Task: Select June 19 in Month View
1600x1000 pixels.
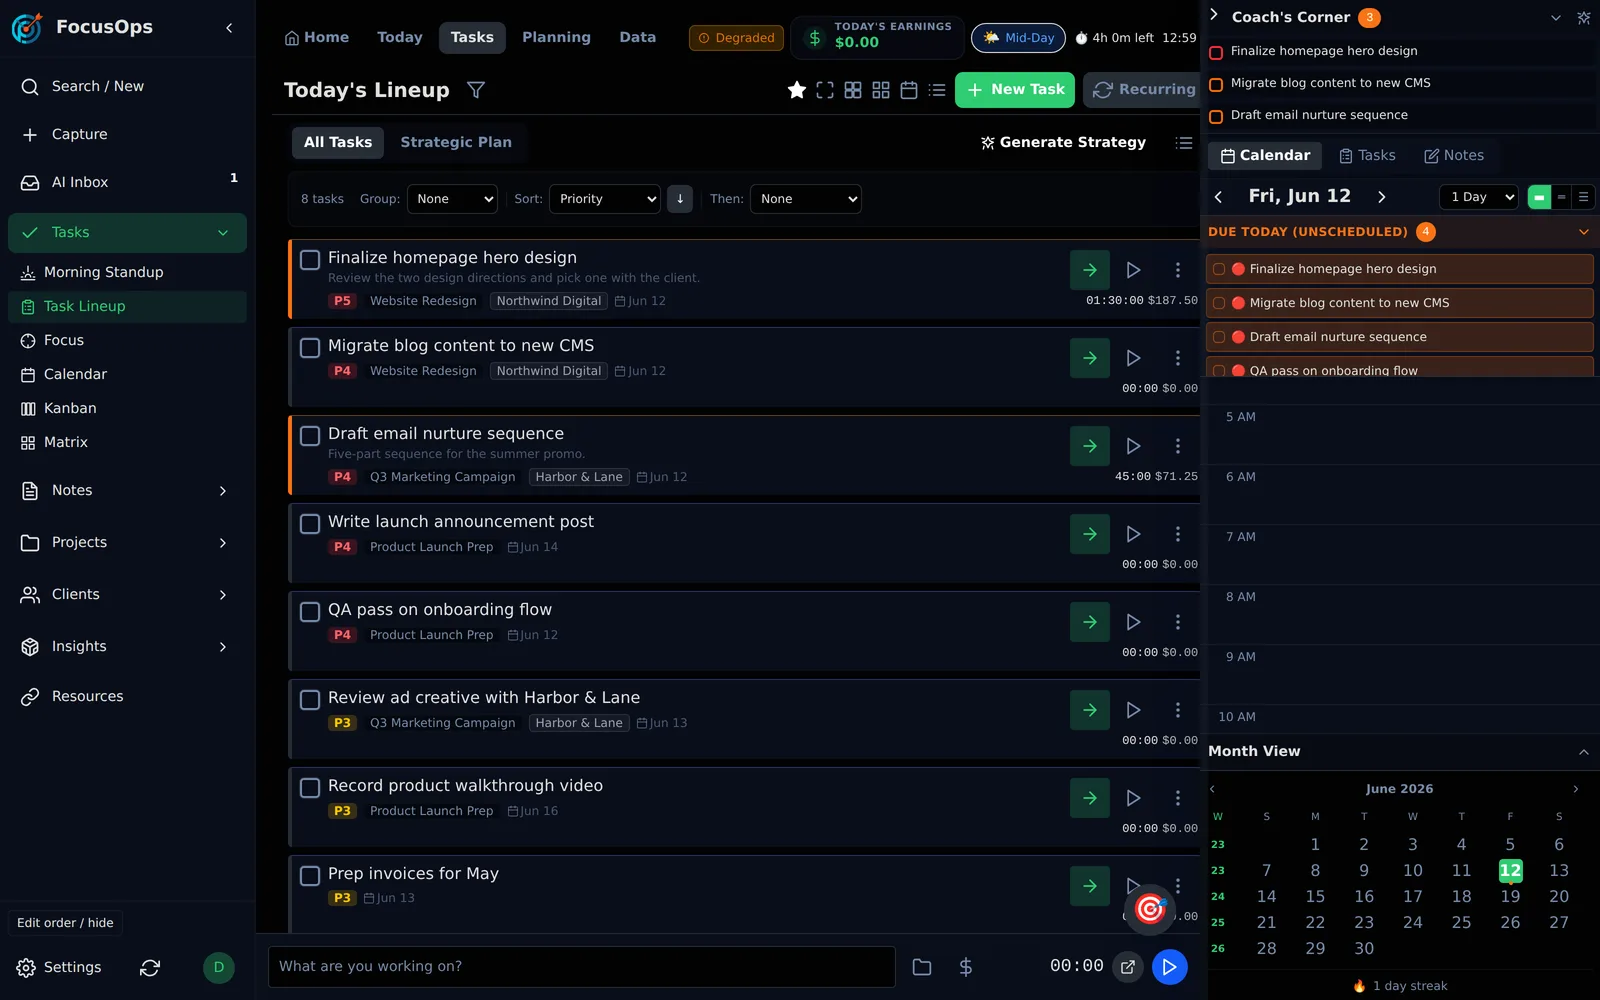Action: [x=1510, y=897]
